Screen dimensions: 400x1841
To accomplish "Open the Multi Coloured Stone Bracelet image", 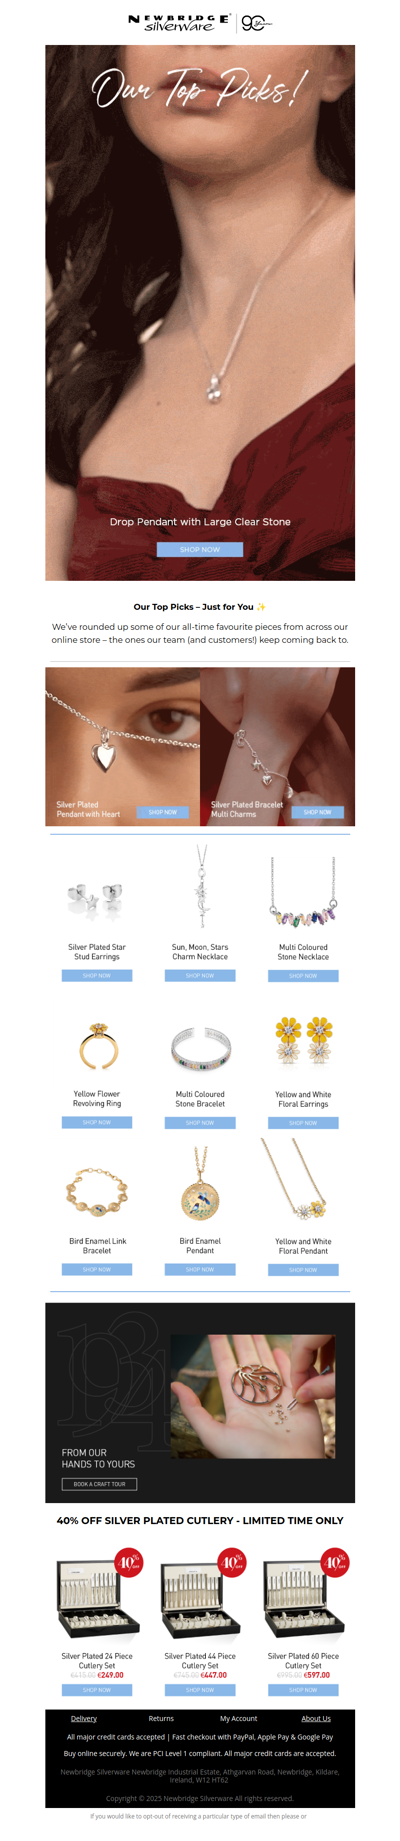I will click(x=200, y=1047).
